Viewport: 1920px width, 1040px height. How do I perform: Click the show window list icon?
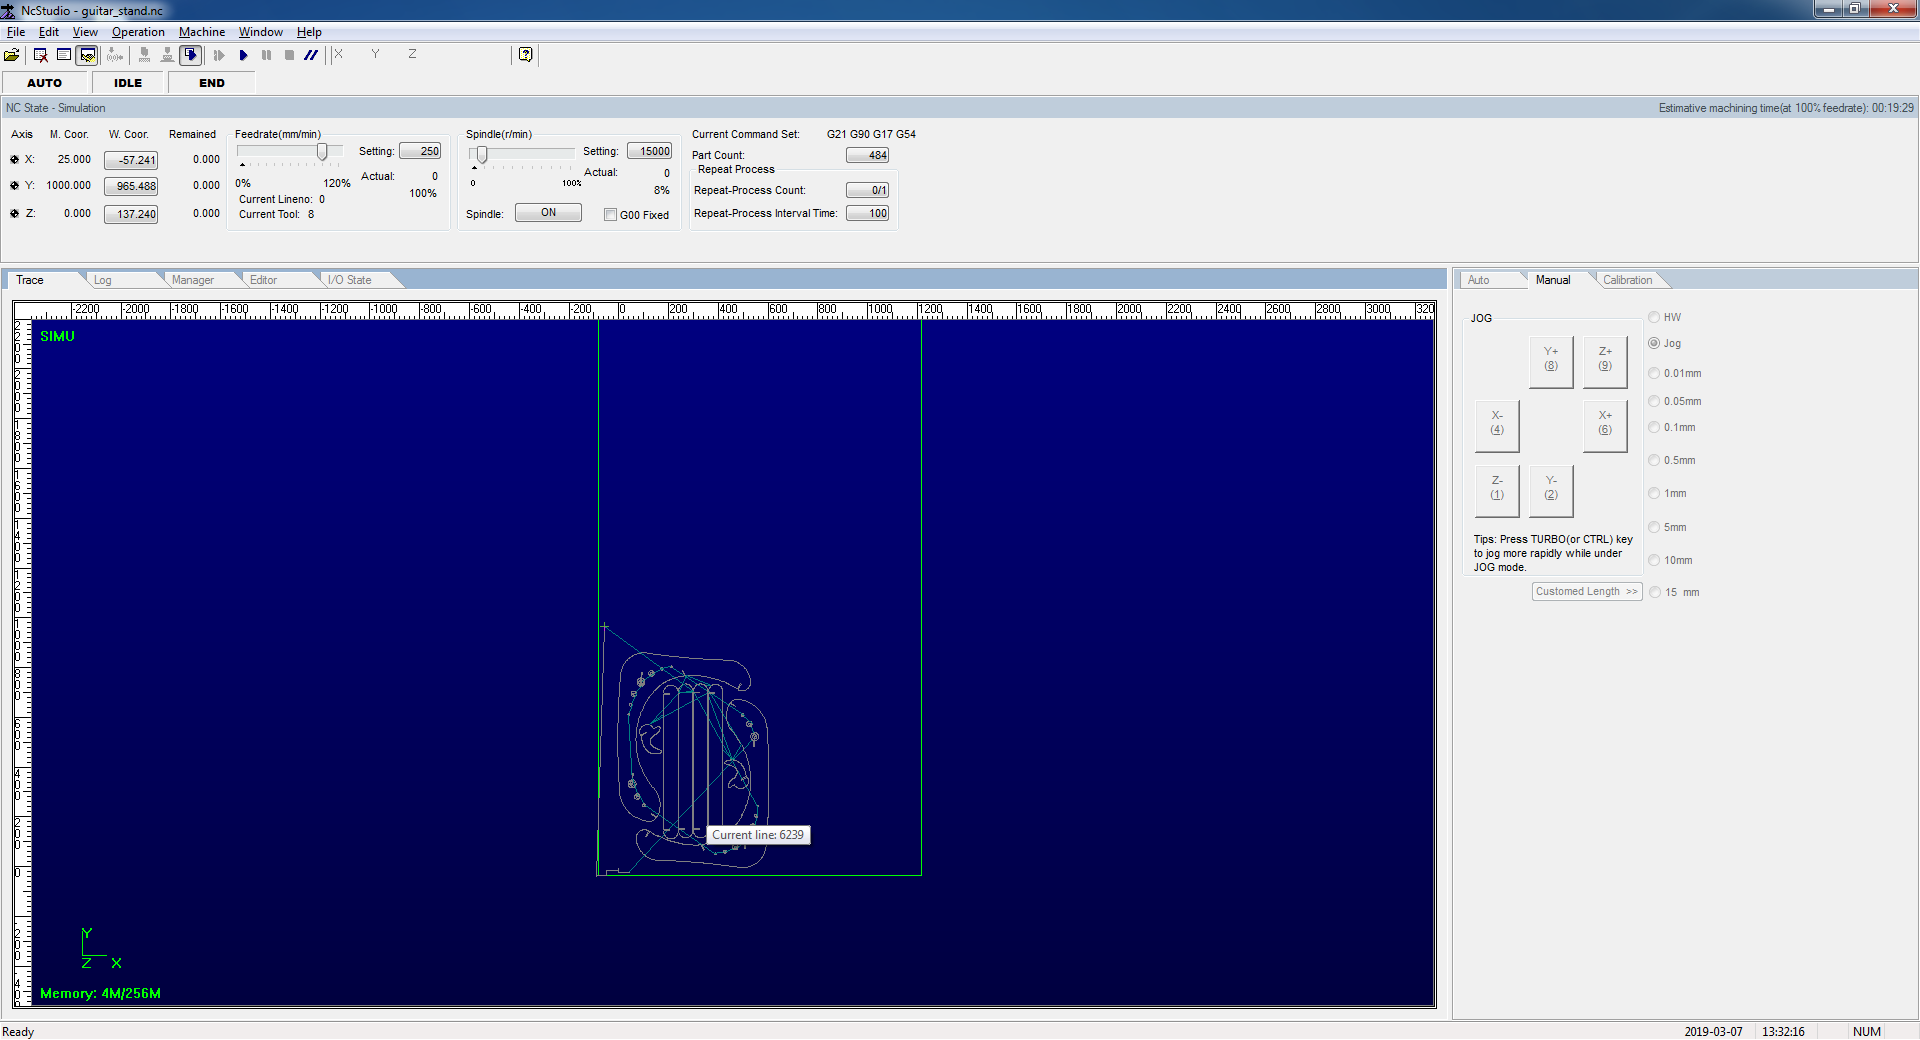(64, 55)
